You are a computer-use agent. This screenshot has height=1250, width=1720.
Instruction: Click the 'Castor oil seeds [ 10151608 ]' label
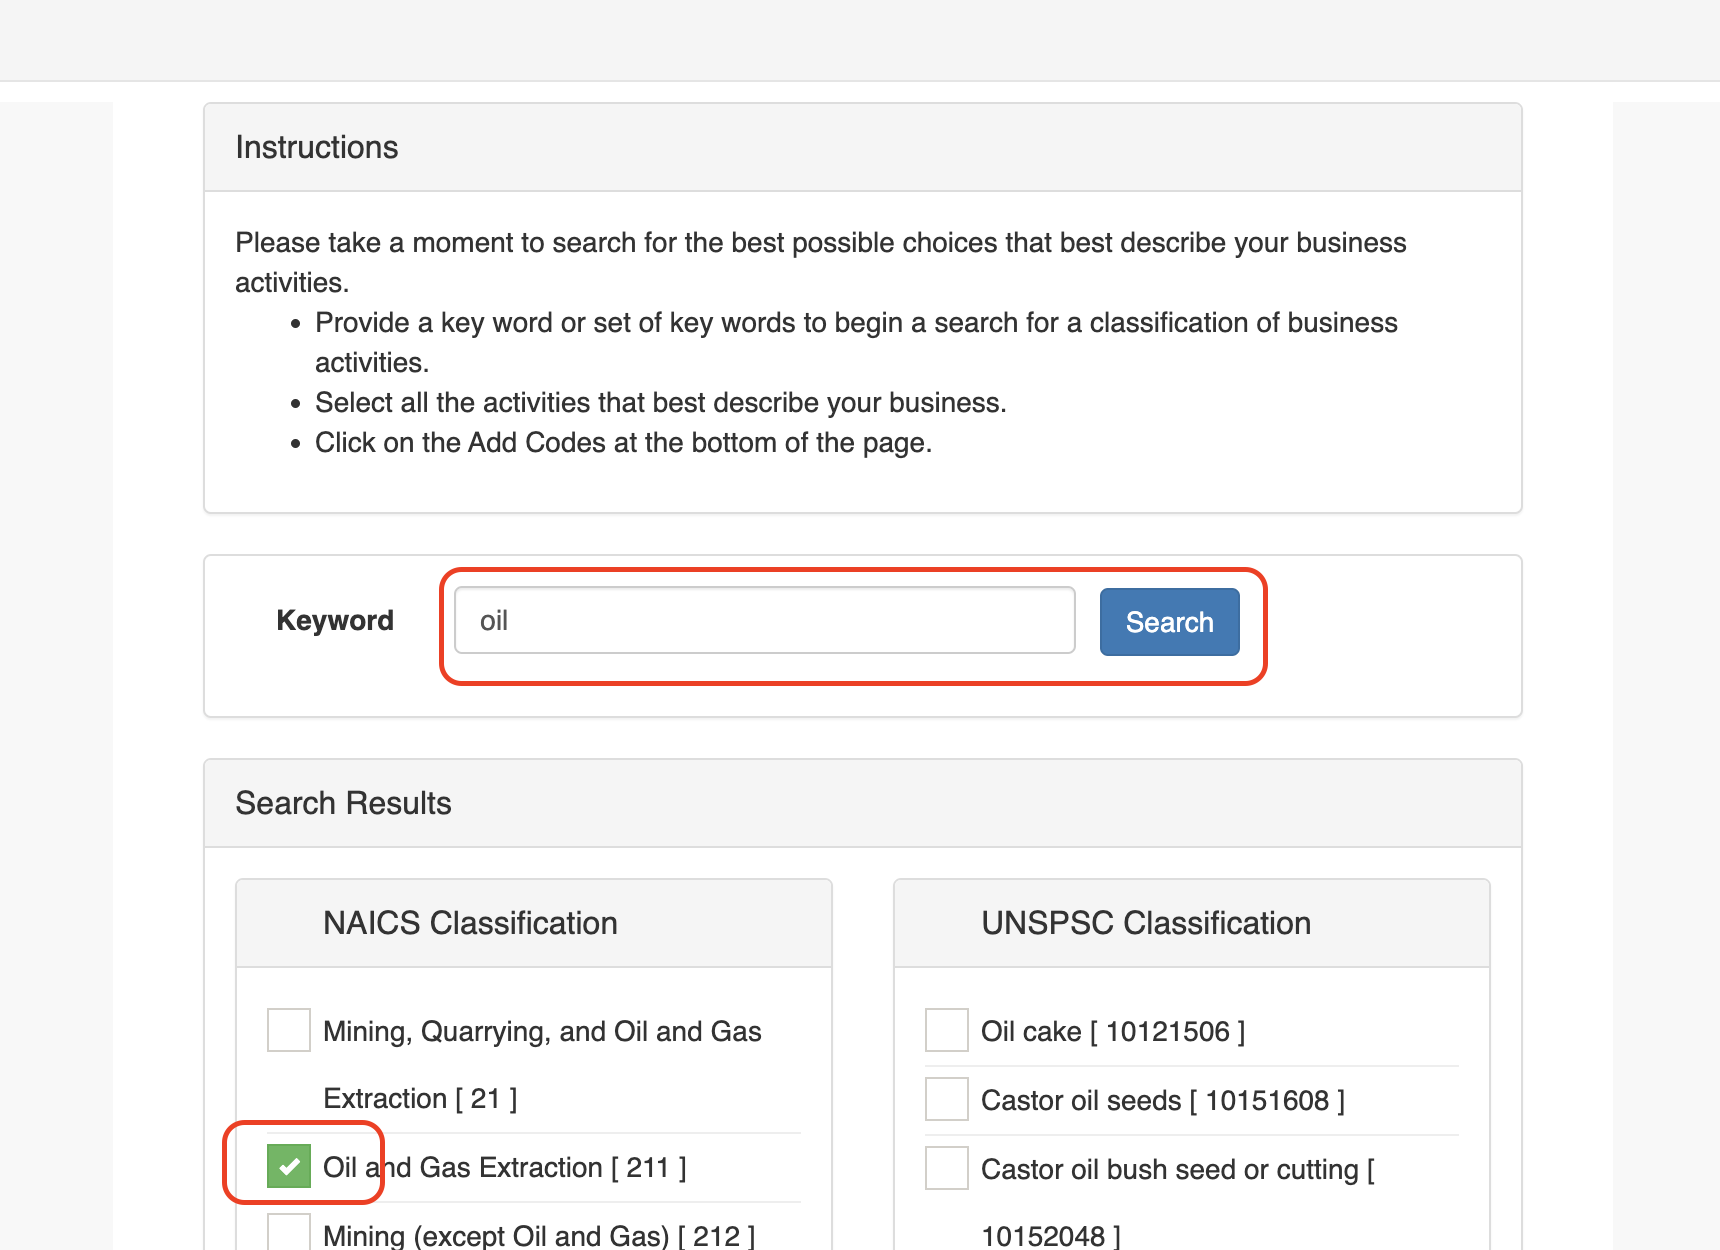pos(1162,1100)
